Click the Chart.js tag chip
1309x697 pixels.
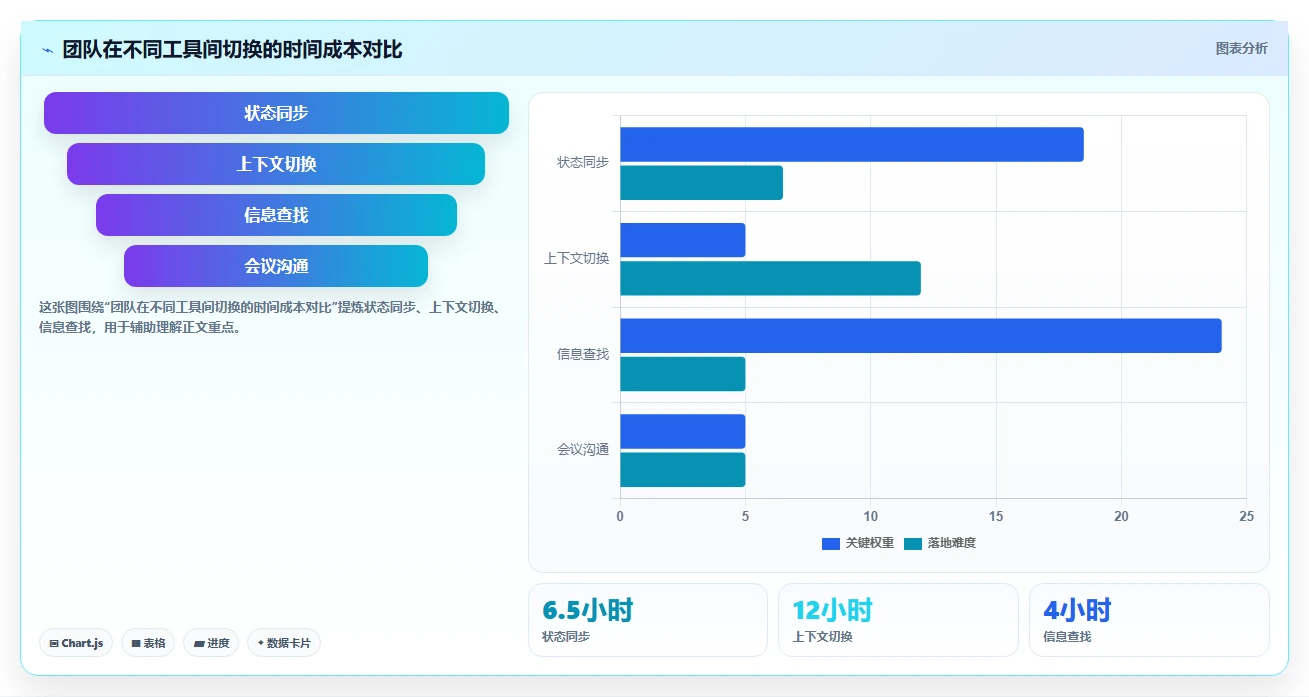(76, 643)
